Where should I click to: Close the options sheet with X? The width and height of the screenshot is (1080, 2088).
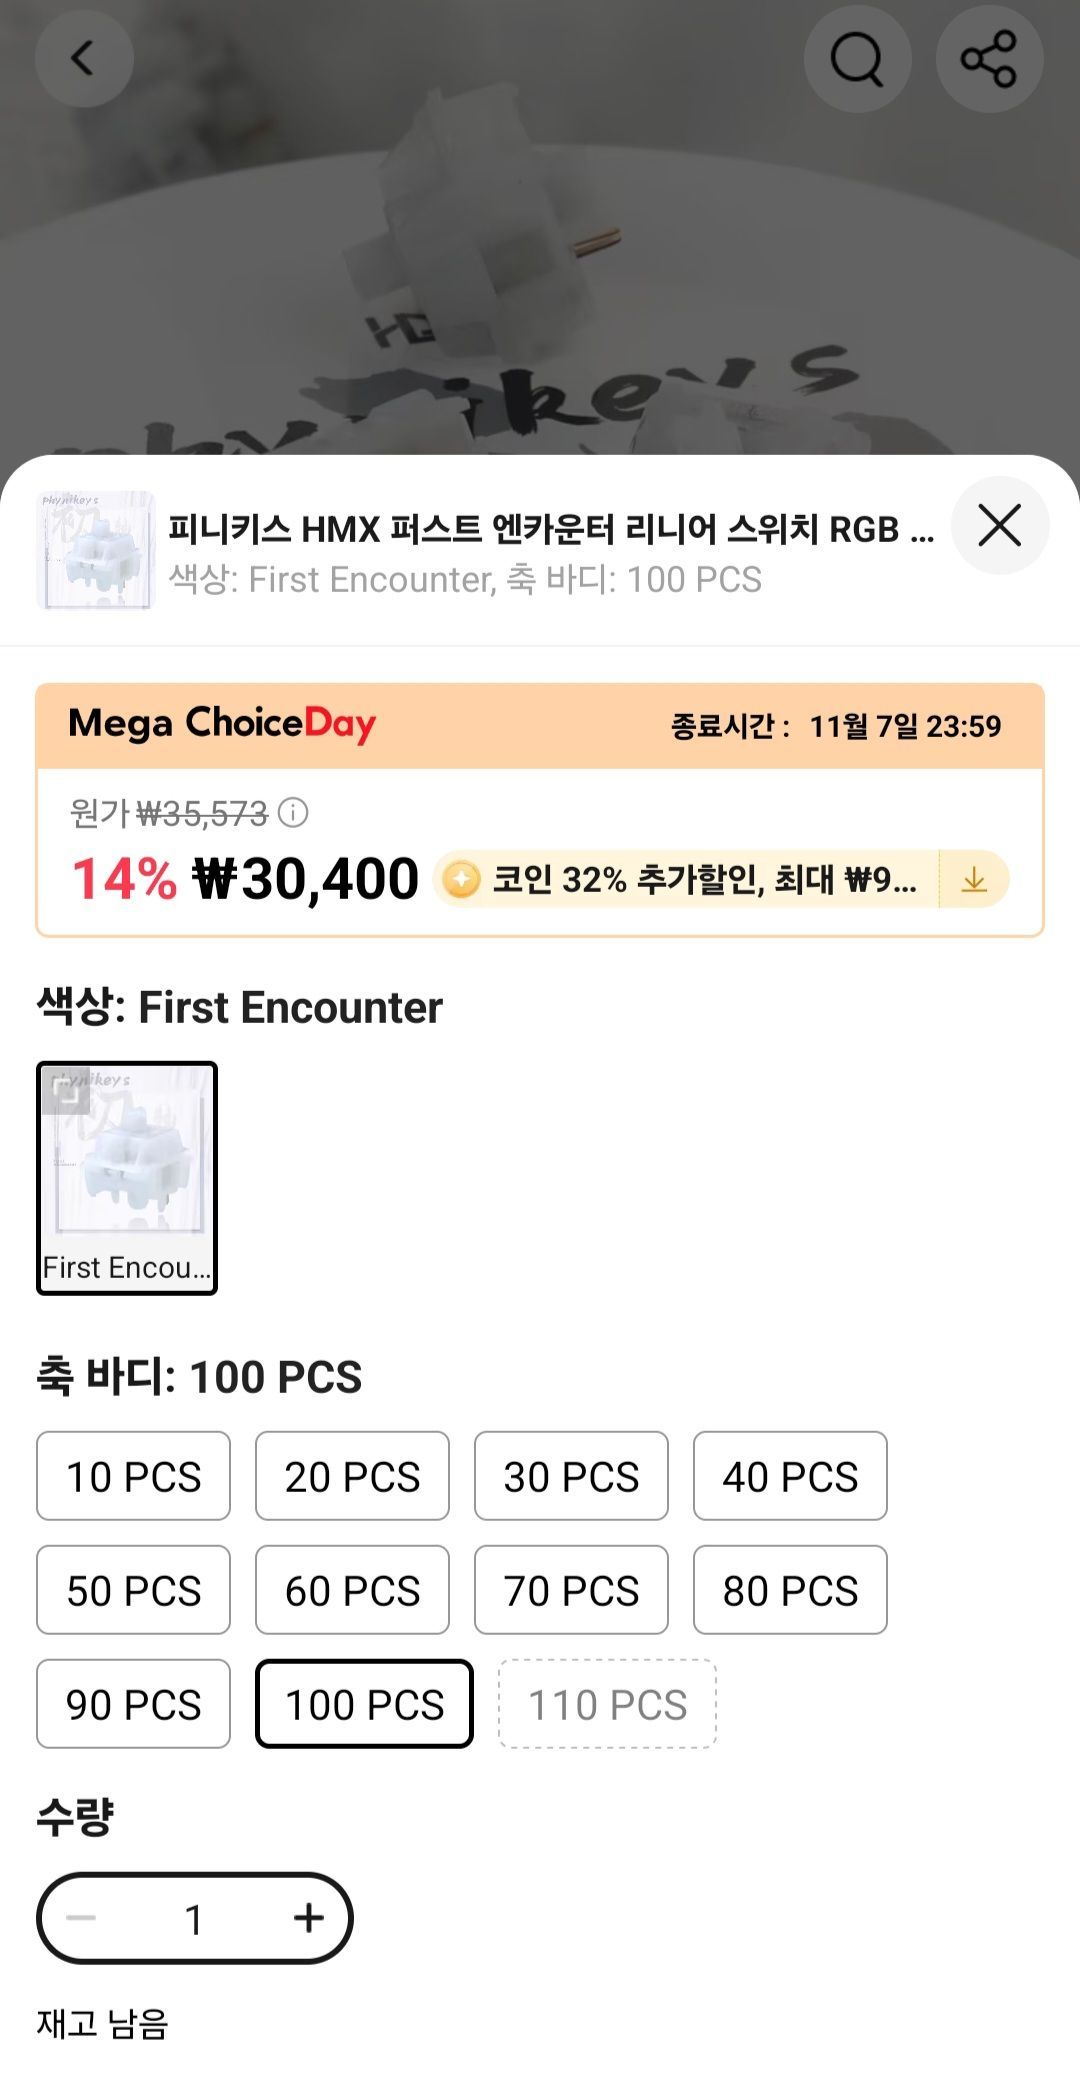(x=999, y=526)
